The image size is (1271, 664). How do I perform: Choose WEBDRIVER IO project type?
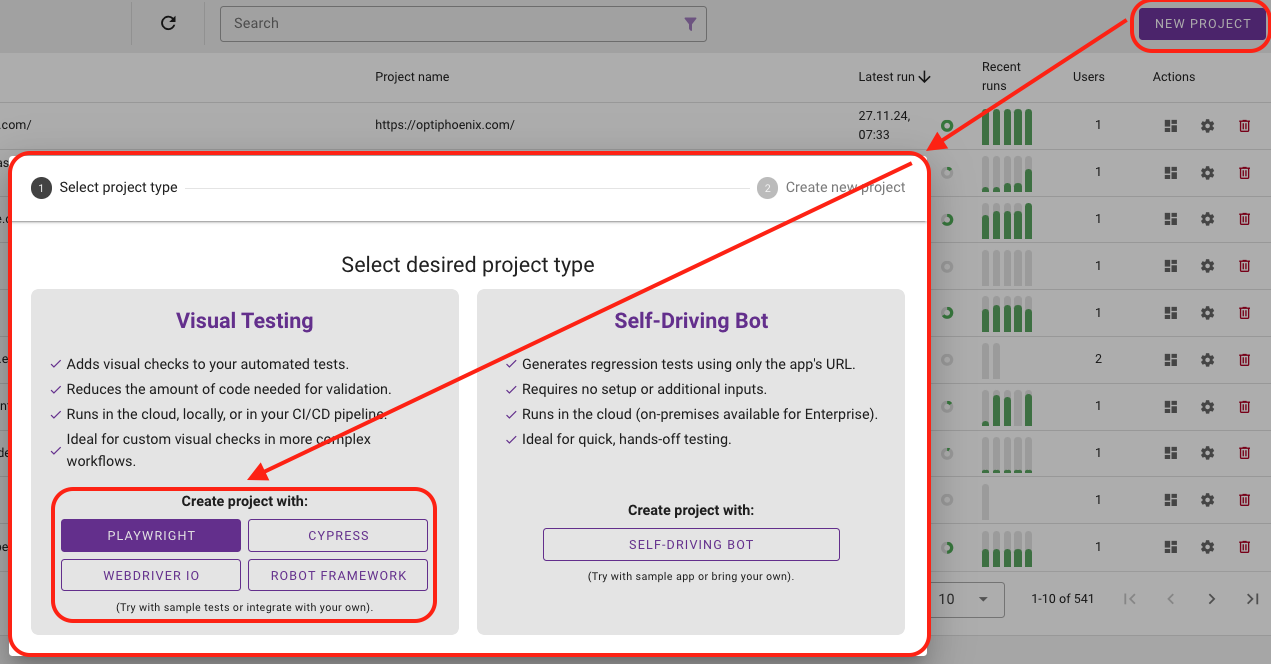tap(151, 575)
